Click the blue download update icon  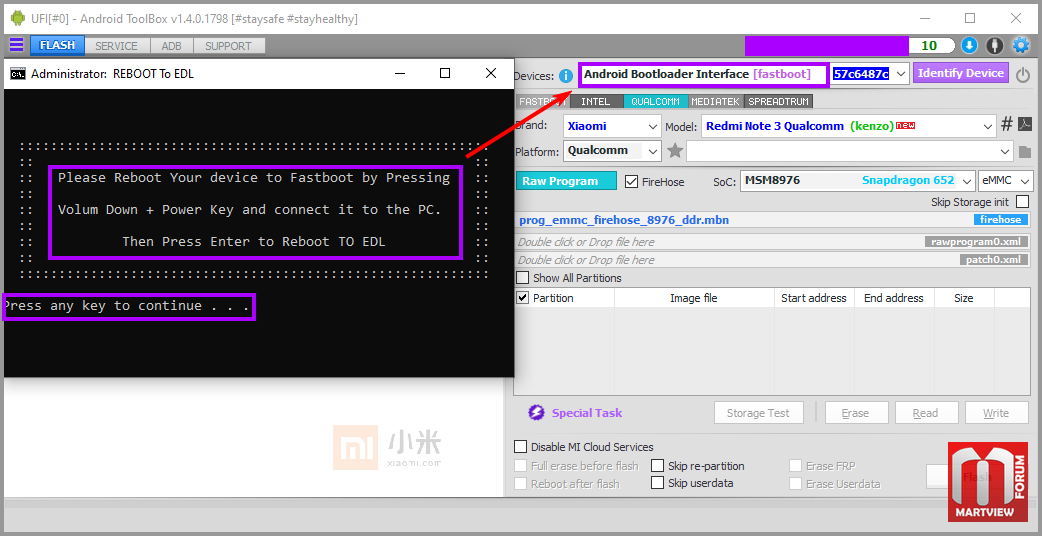970,45
